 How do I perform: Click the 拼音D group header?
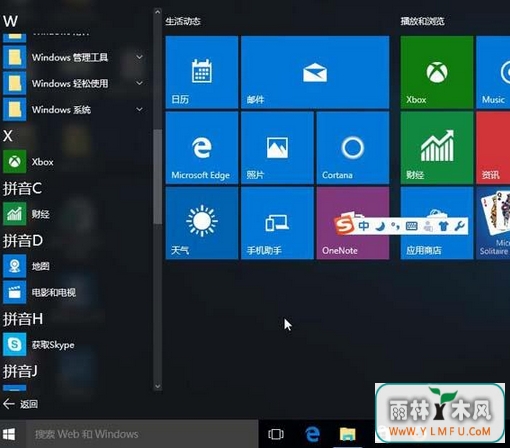23,240
